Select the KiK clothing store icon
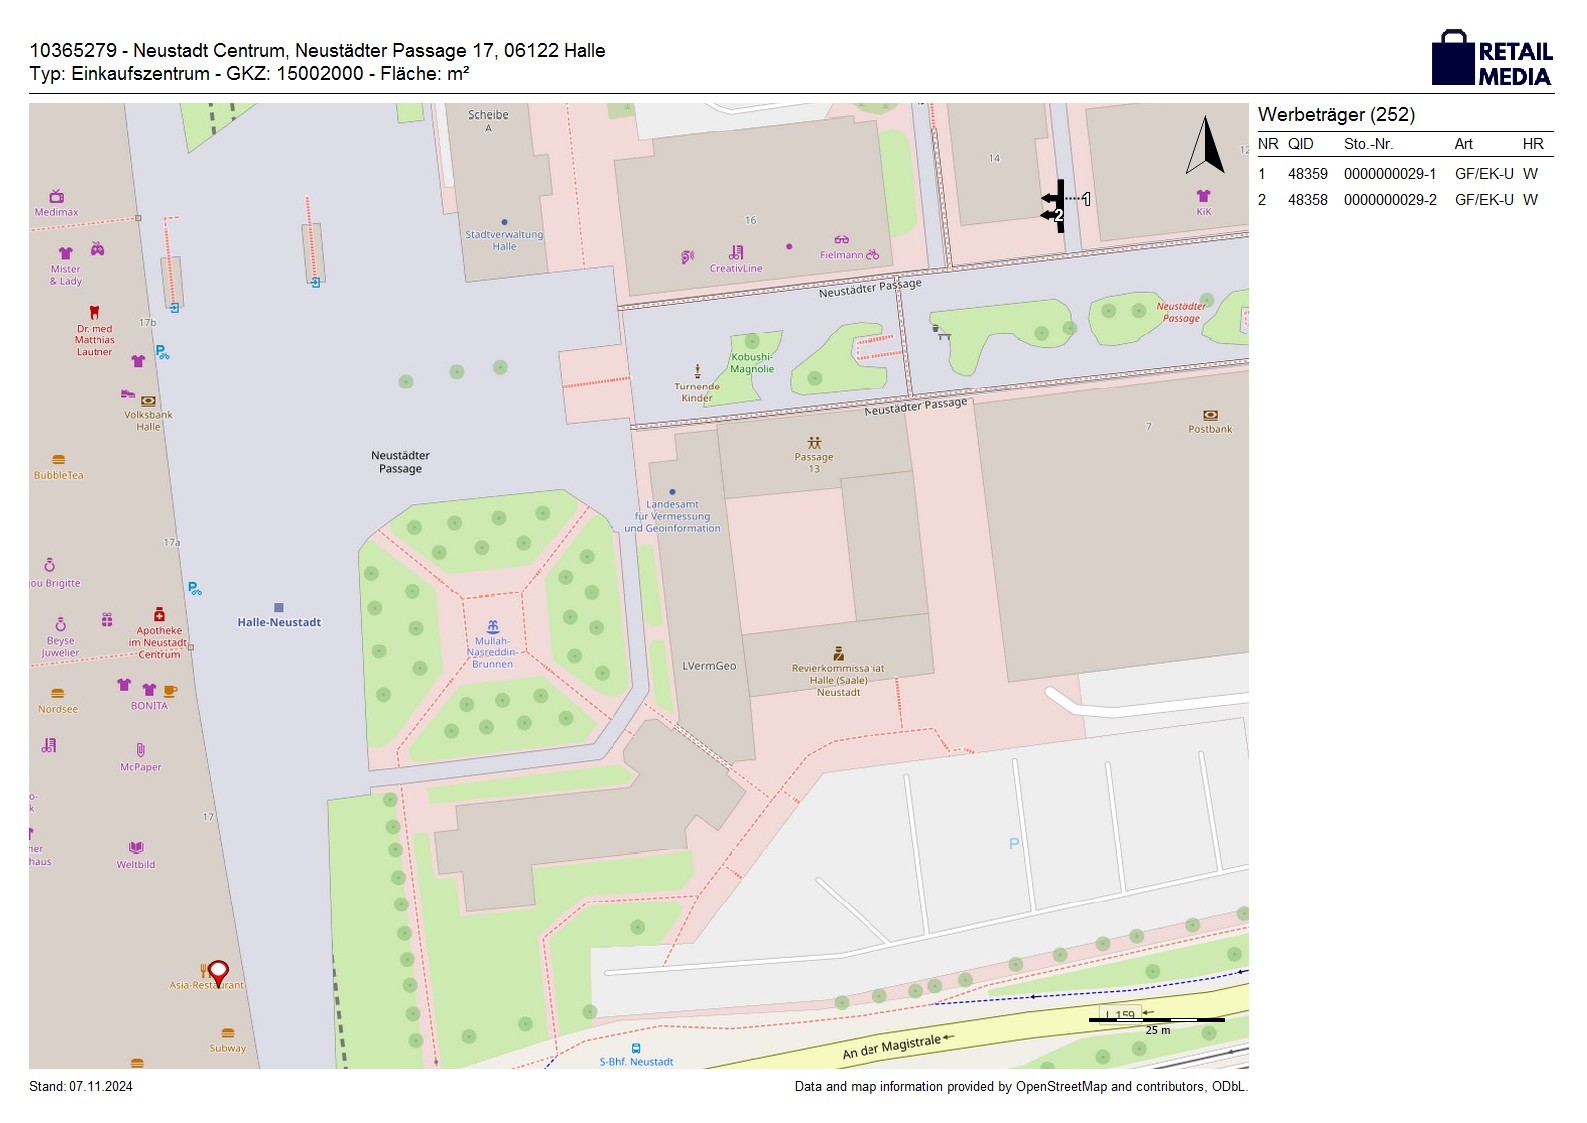1587x1123 pixels. point(1203,196)
